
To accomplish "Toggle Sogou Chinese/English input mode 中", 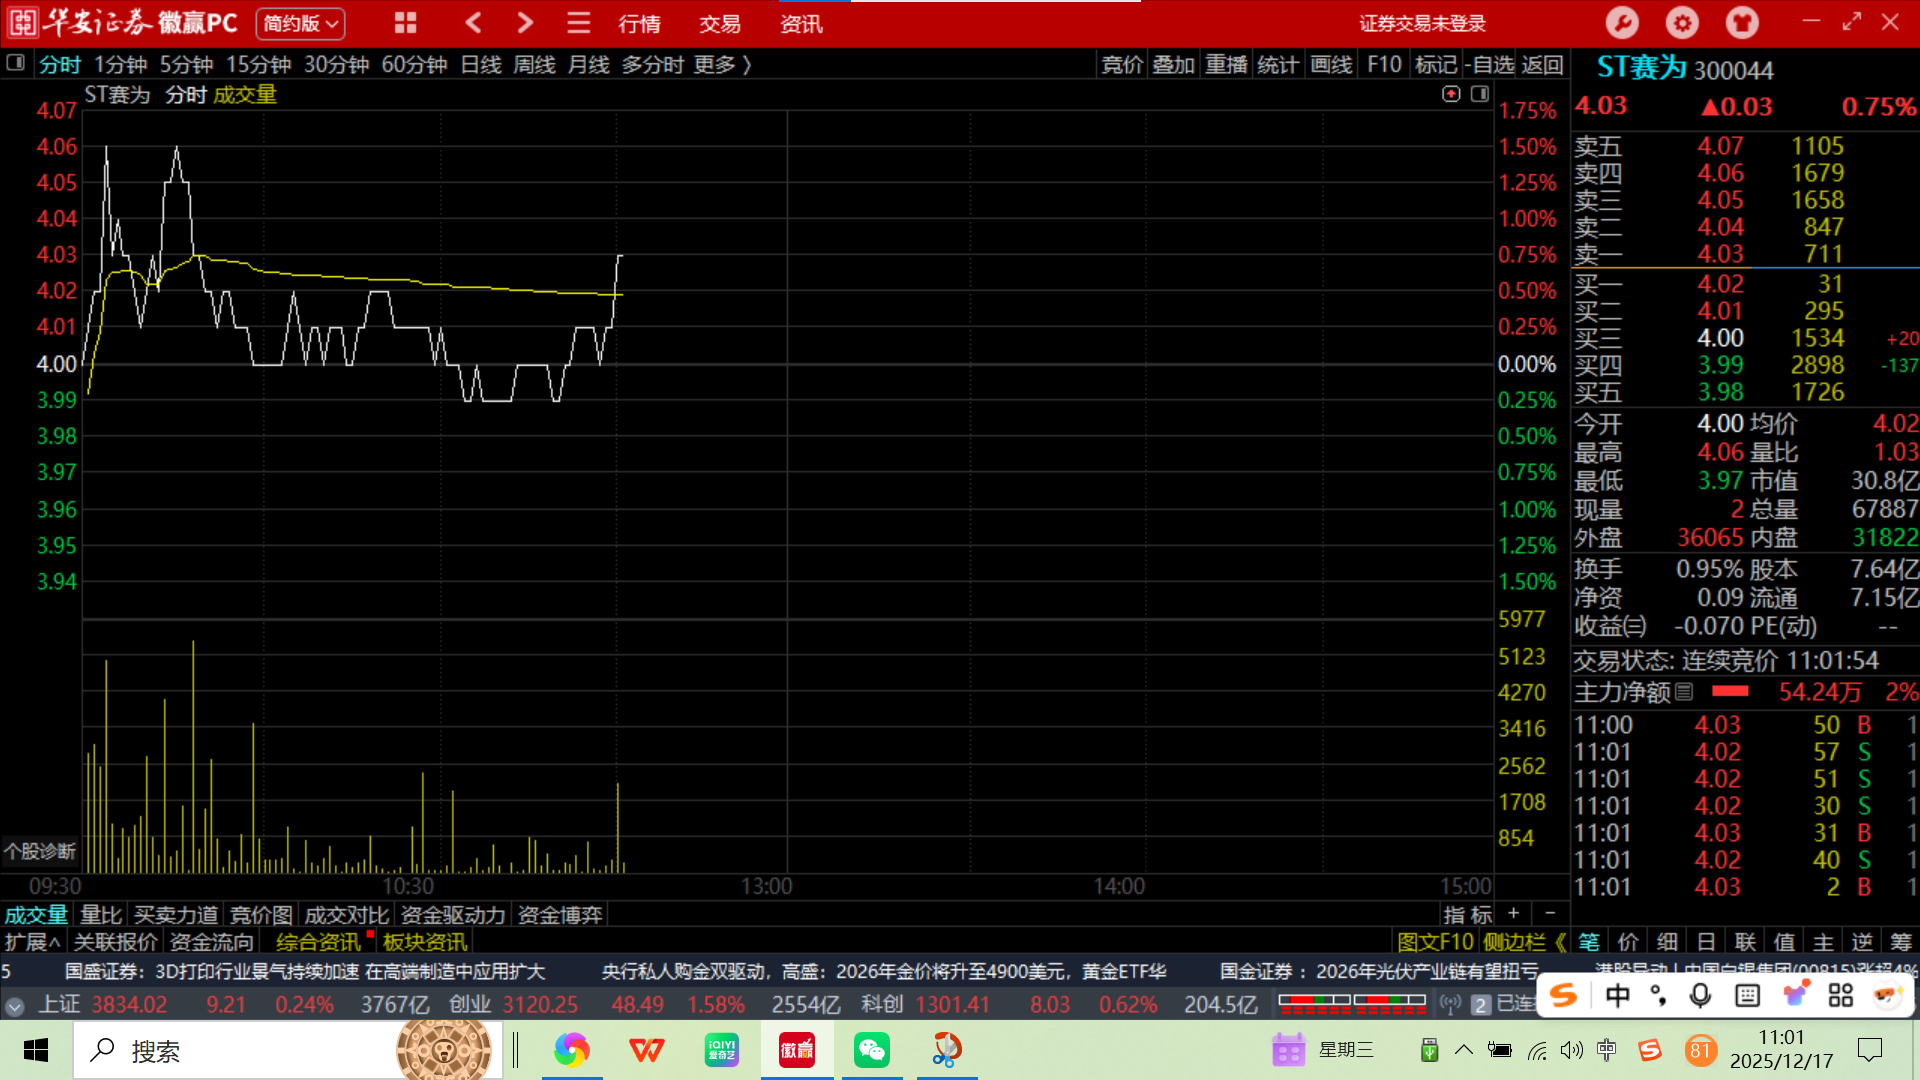I will [x=1617, y=995].
